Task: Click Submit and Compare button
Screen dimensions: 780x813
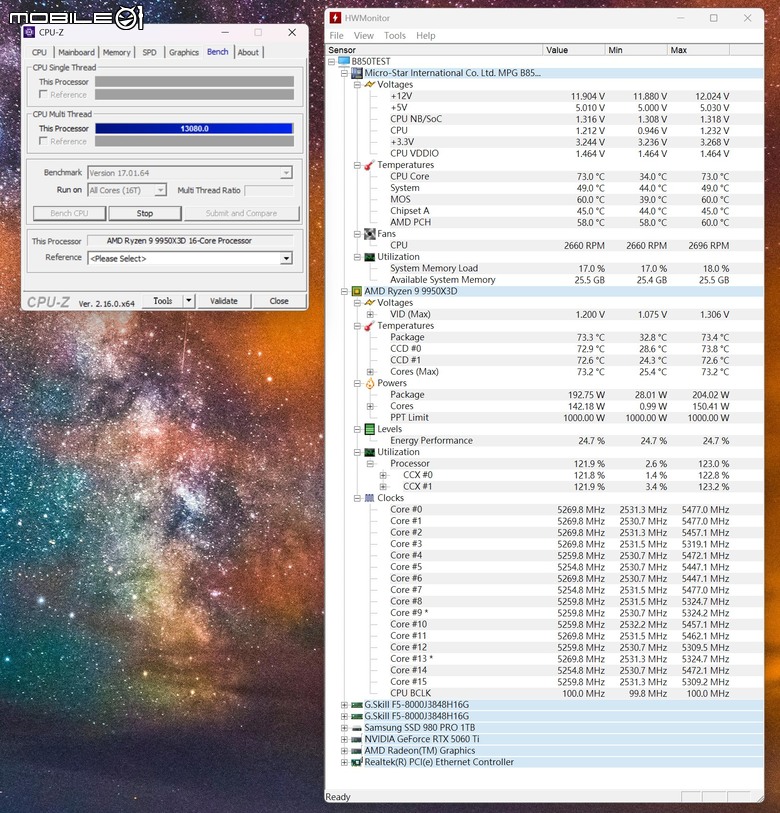Action: click(241, 213)
